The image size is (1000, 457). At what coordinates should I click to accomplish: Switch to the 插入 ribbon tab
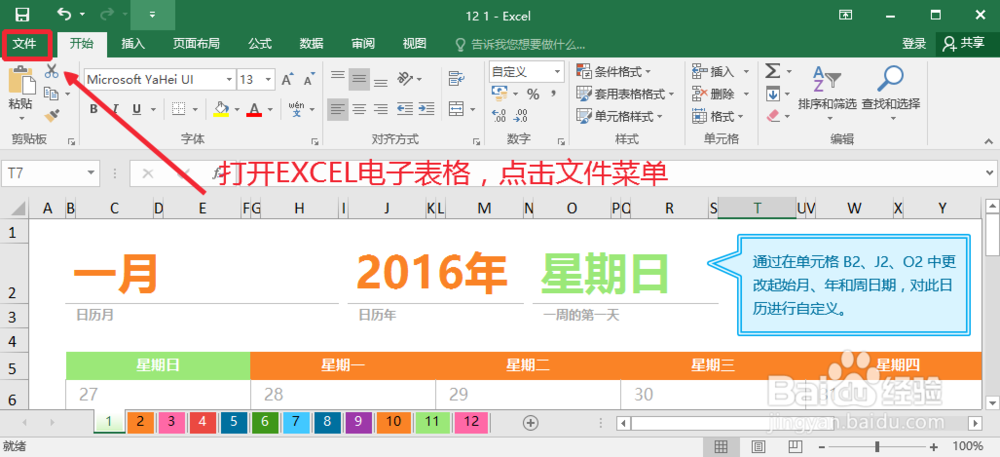pos(133,43)
